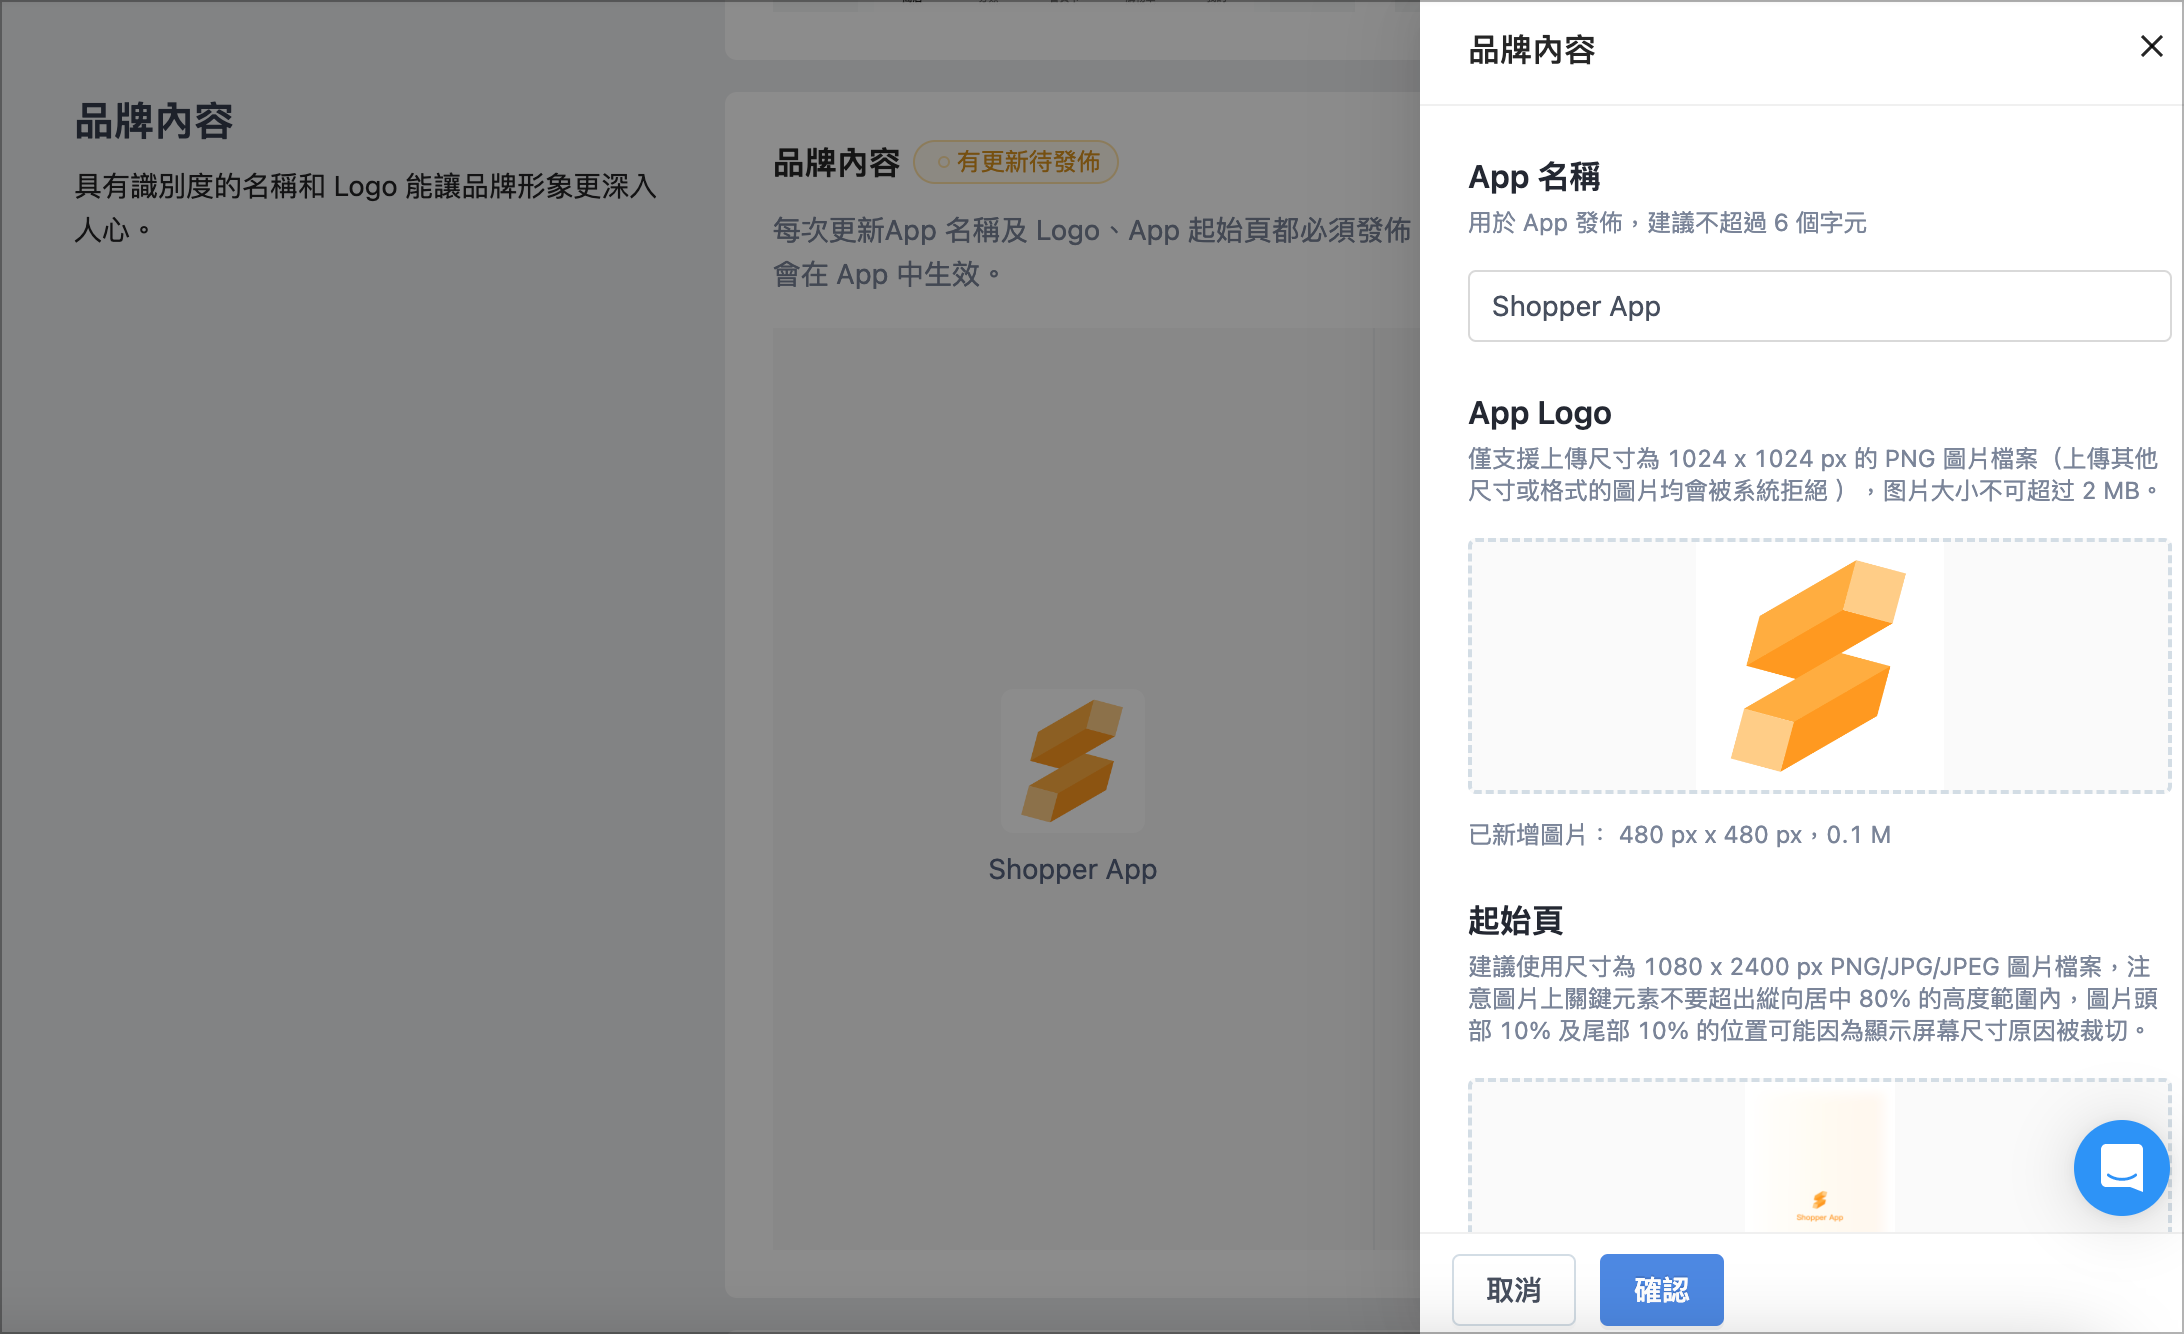Select the App 名稱 section heading
The width and height of the screenshot is (2184, 1334).
(x=1534, y=177)
